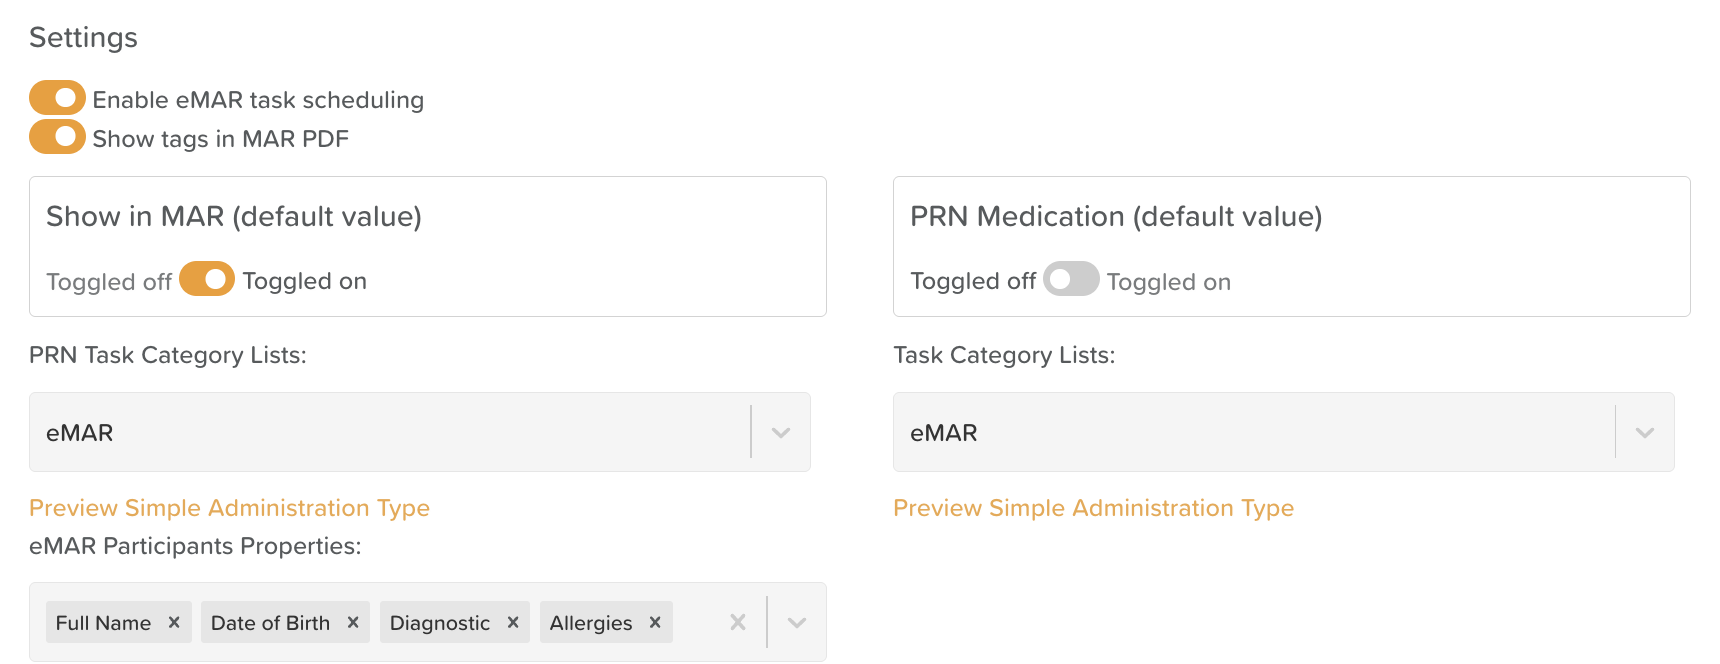The width and height of the screenshot is (1720, 664).
Task: Turn on PRN Medication default toggle
Action: click(1071, 279)
